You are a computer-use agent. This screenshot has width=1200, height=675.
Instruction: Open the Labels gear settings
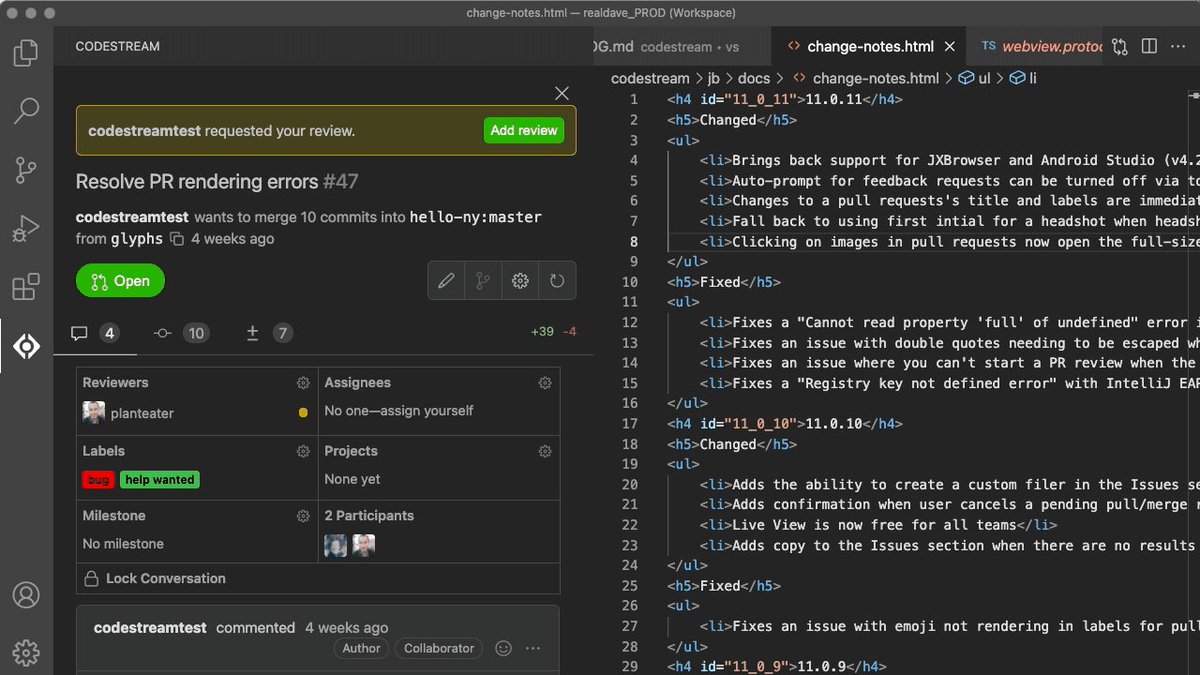pos(303,451)
